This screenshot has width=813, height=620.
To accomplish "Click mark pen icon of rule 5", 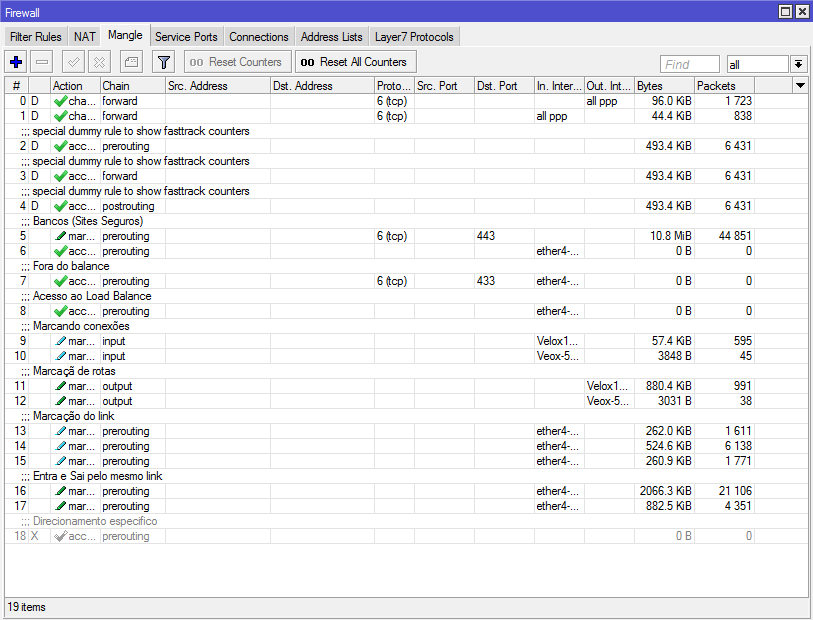I will 60,236.
